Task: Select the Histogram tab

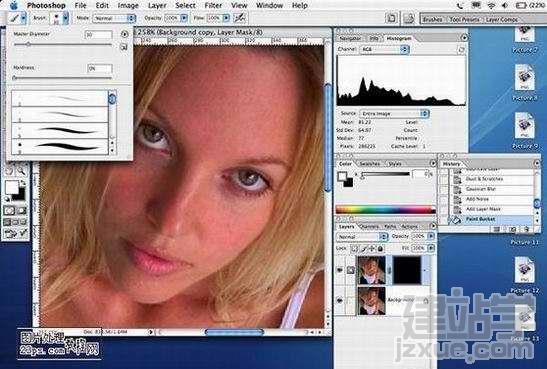Action: 399,38
